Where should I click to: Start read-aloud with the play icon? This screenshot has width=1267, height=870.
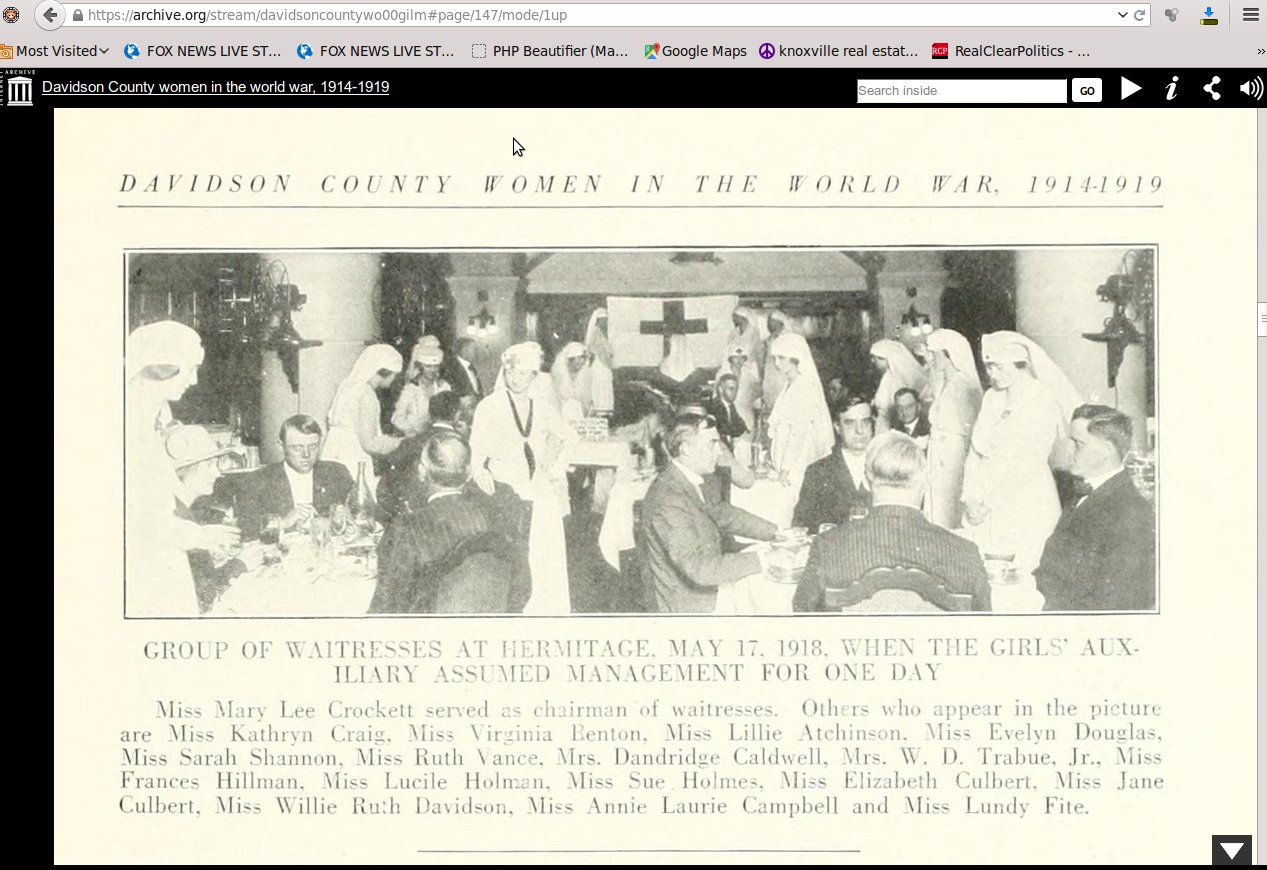pyautogui.click(x=1131, y=89)
